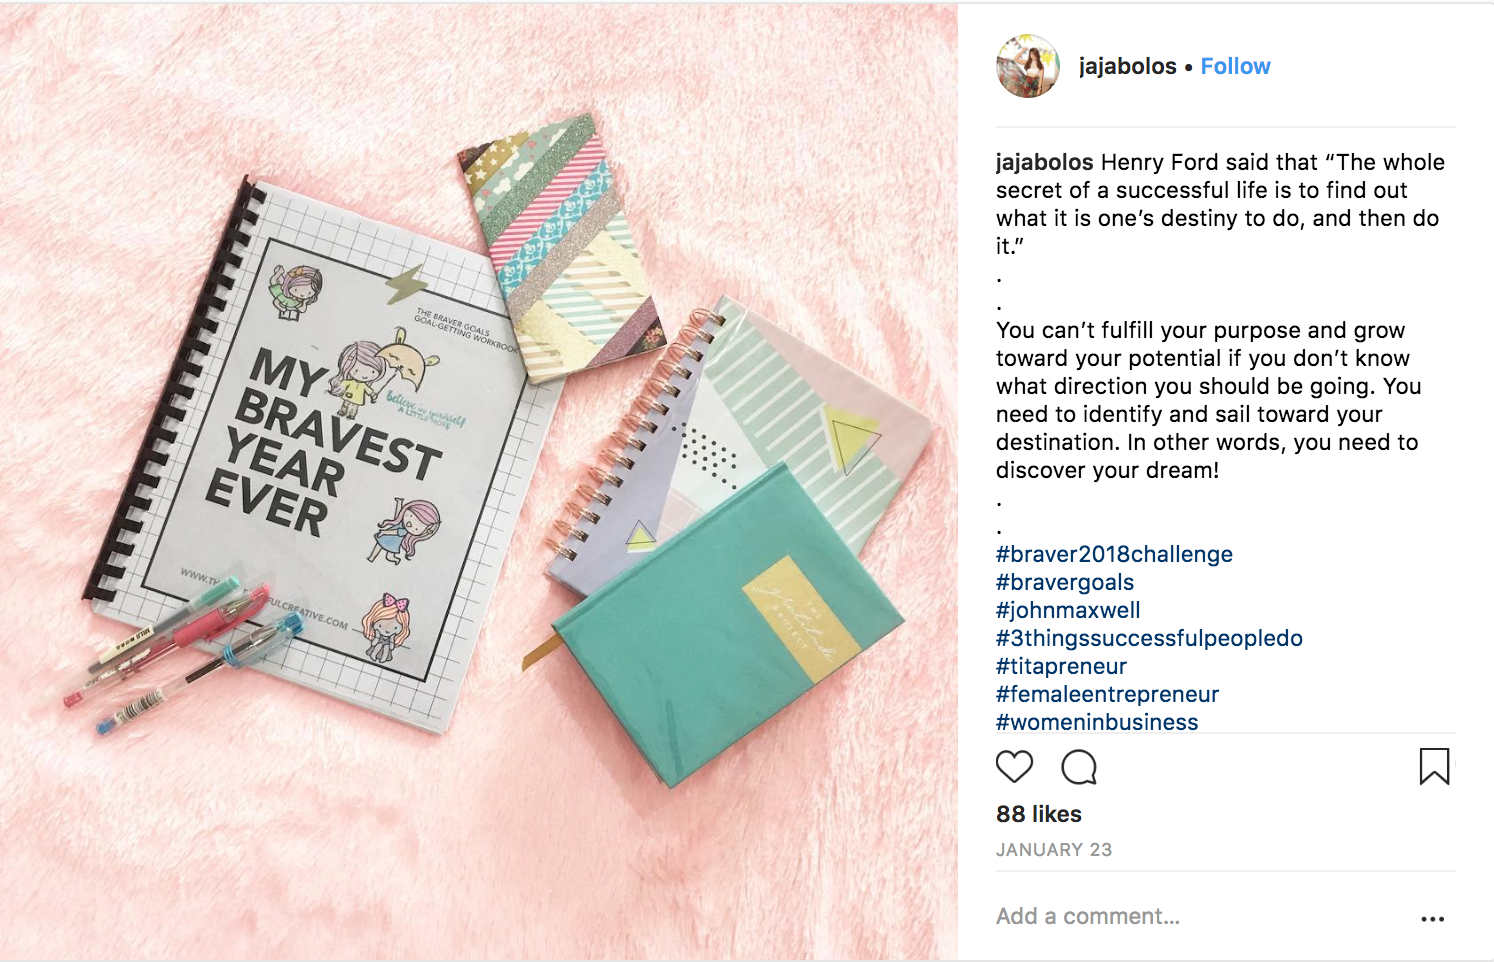Open the #bravergoals hashtag

(x=1065, y=582)
